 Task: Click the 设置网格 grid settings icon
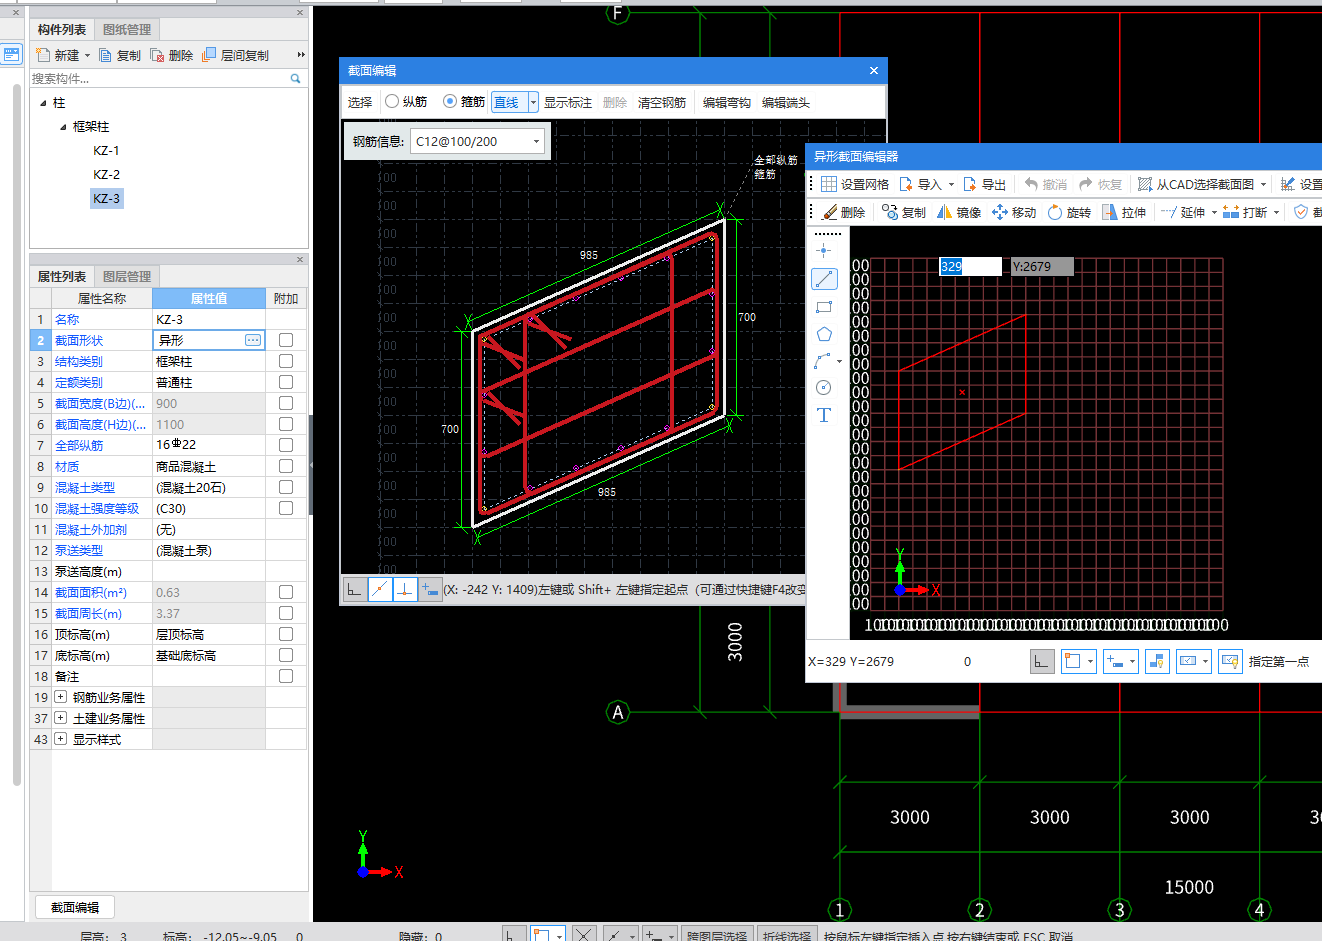[829, 184]
